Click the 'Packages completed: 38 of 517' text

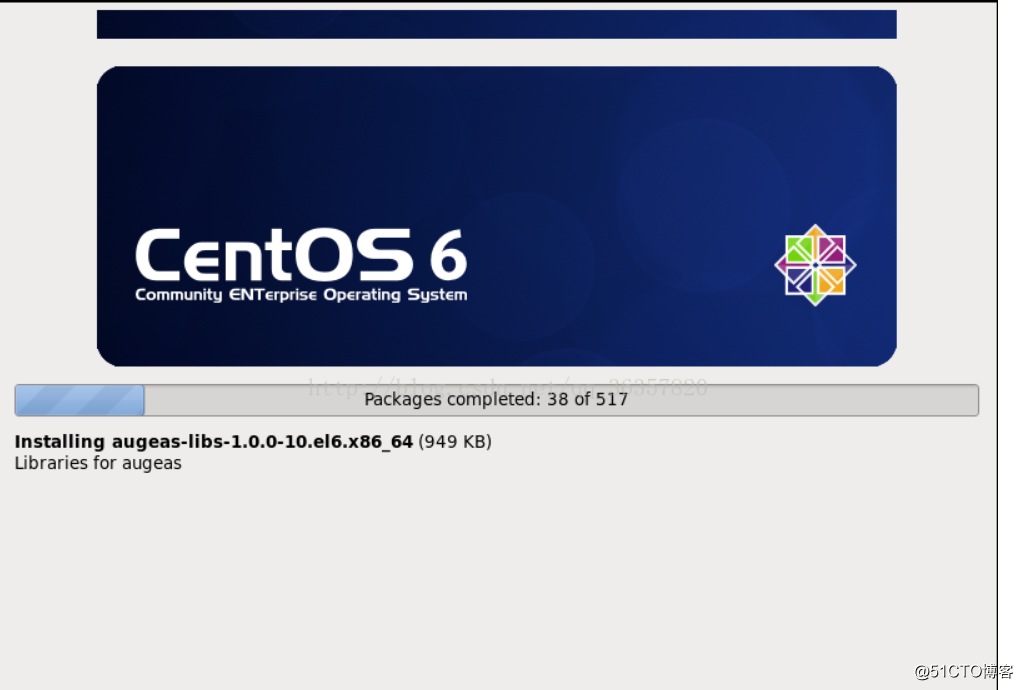point(496,399)
